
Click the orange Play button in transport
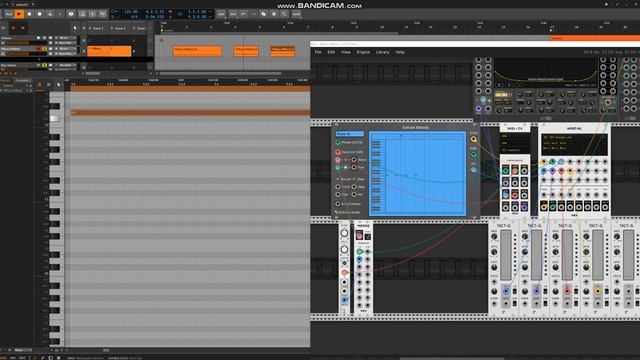19,14
